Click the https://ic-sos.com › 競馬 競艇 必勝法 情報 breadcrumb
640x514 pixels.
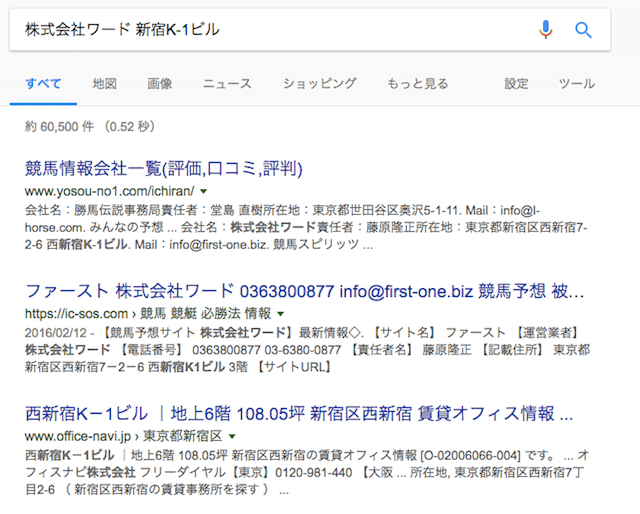click(x=148, y=314)
